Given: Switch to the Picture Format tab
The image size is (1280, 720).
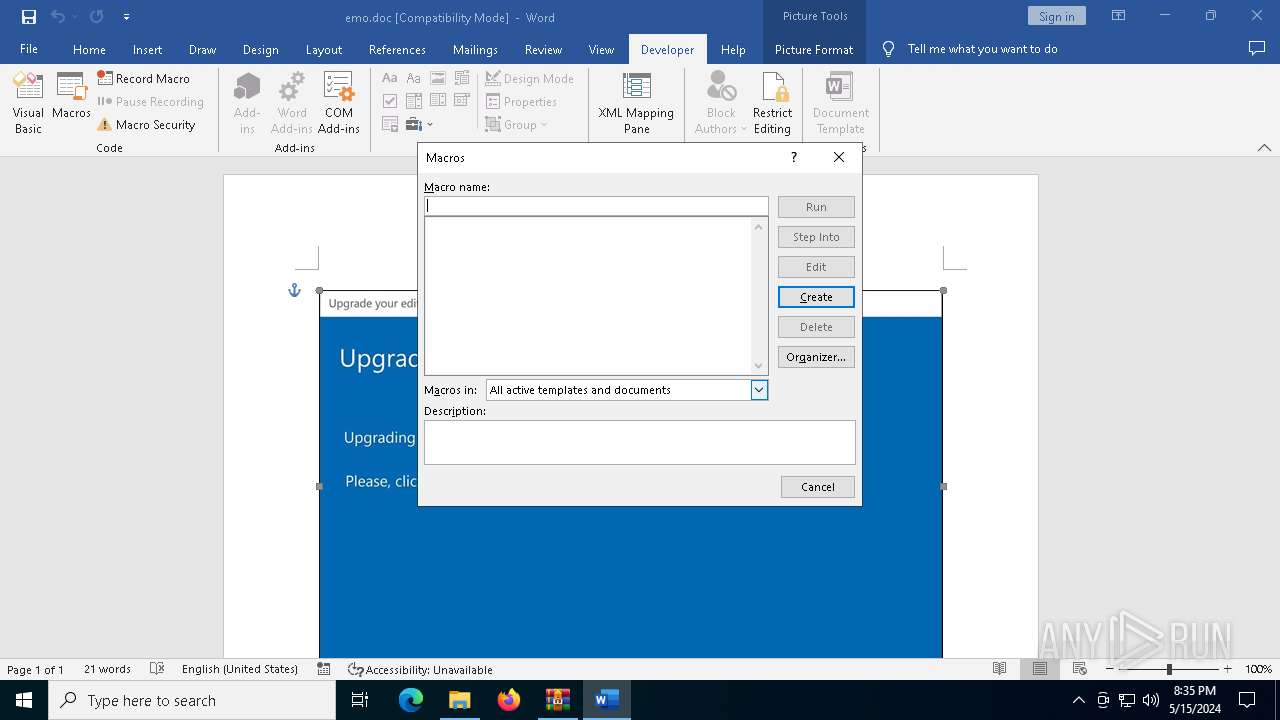Looking at the screenshot, I should point(814,49).
